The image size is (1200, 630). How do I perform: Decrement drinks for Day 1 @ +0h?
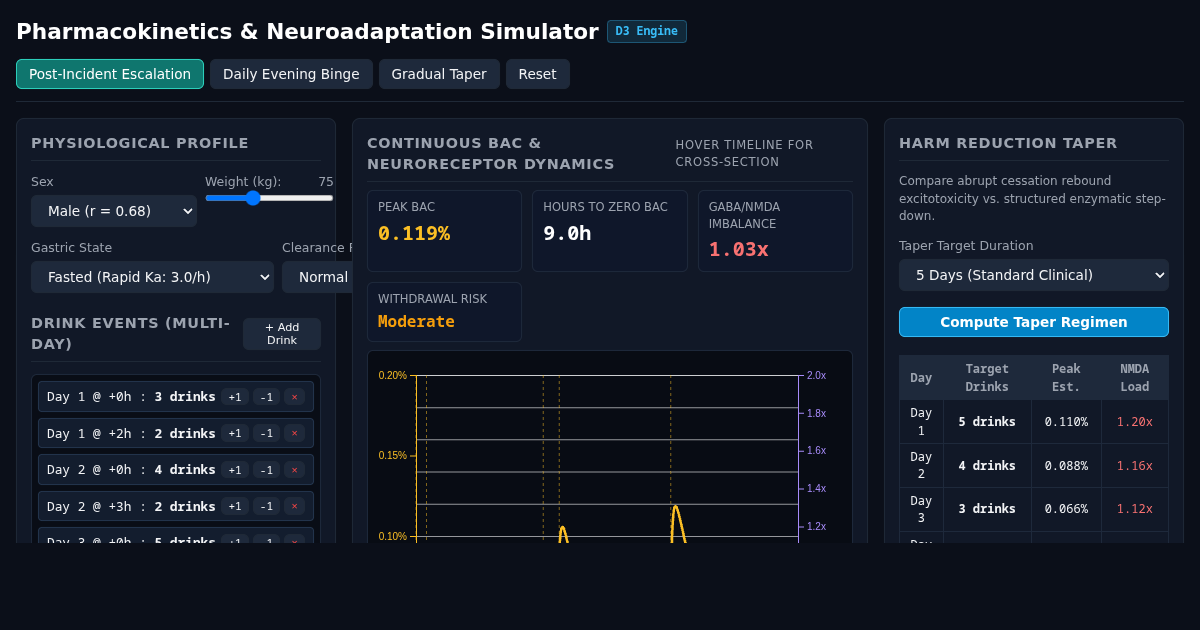click(x=266, y=397)
